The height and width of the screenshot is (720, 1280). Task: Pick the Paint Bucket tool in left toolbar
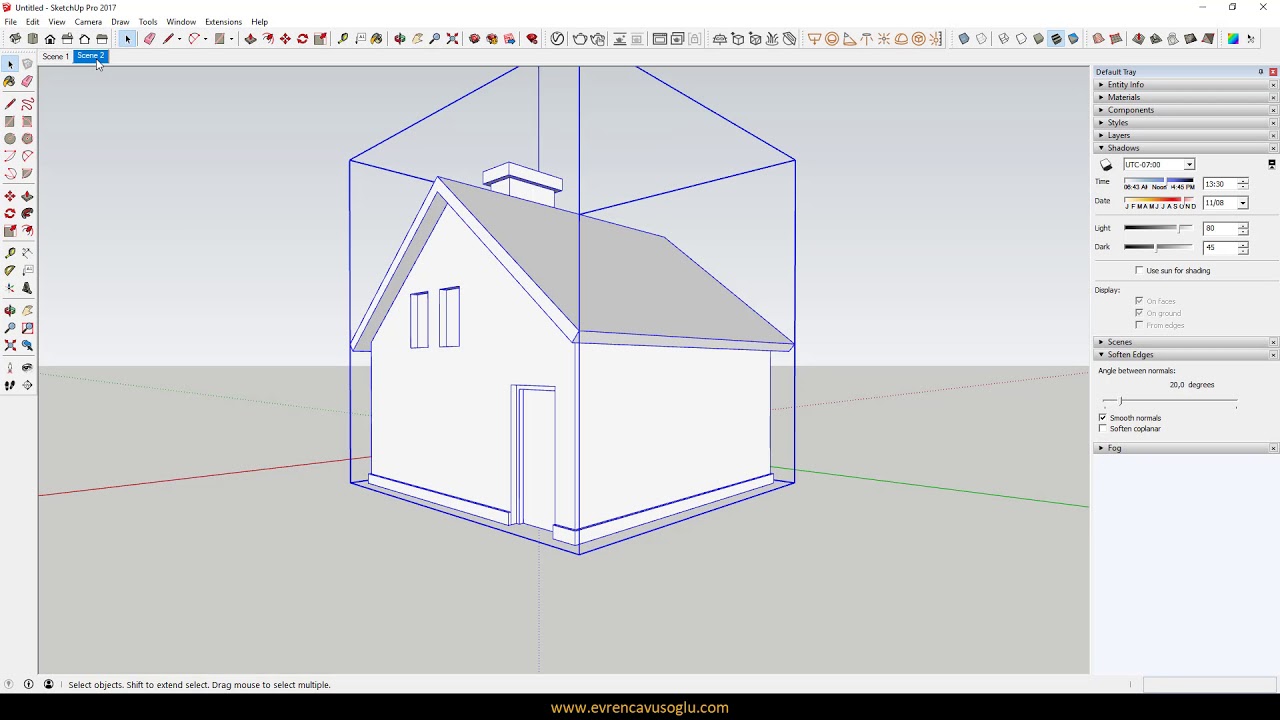pos(10,82)
